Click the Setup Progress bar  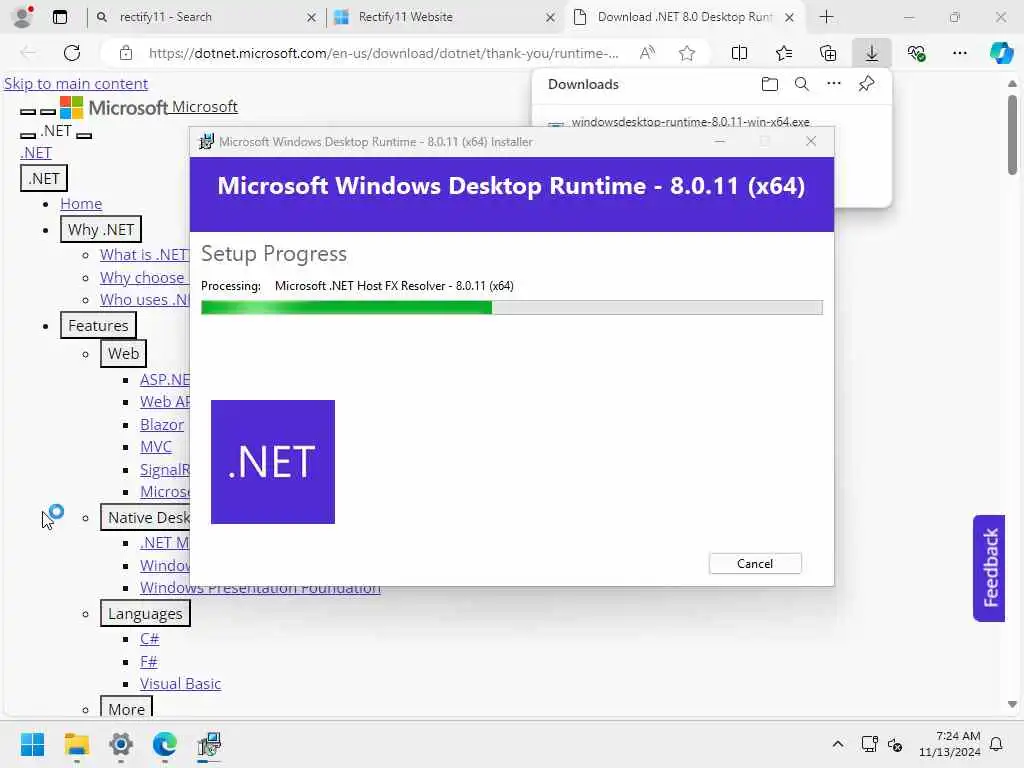(512, 308)
